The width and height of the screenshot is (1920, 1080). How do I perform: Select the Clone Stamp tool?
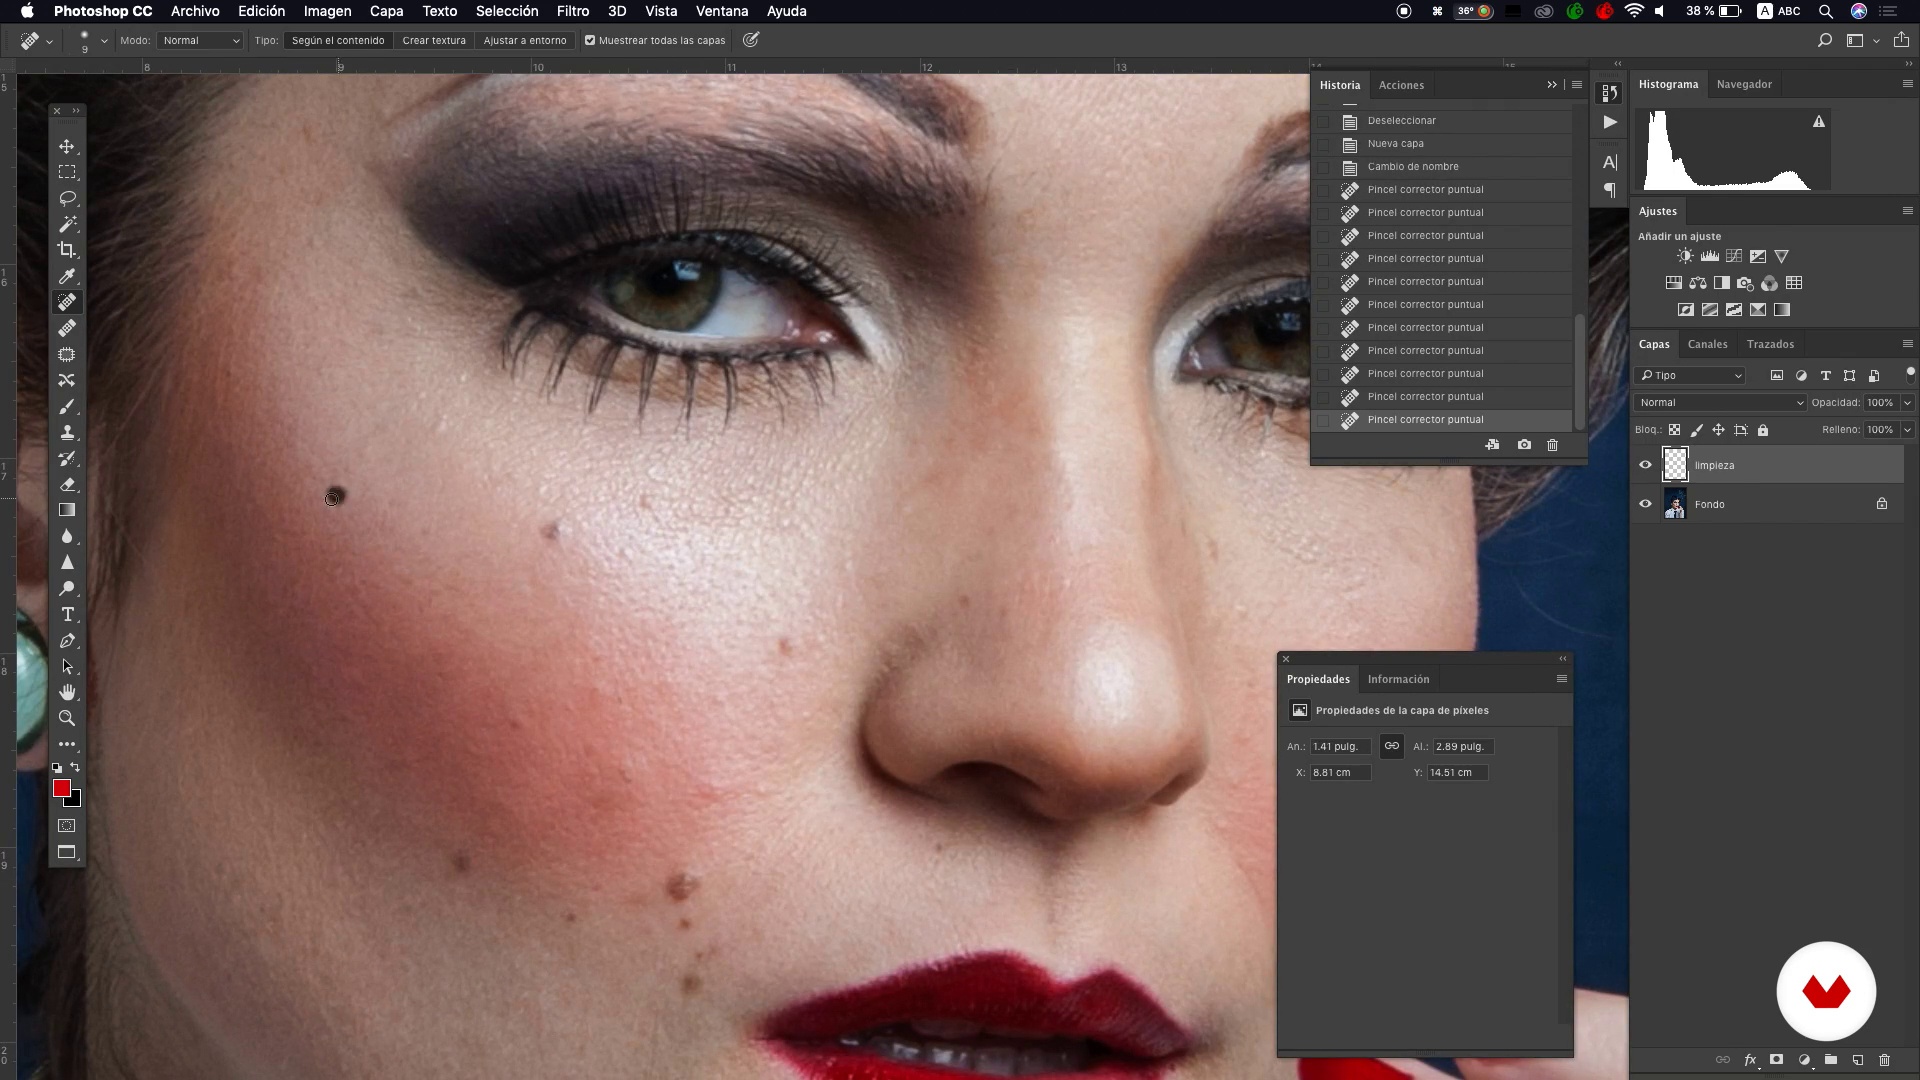pyautogui.click(x=67, y=432)
